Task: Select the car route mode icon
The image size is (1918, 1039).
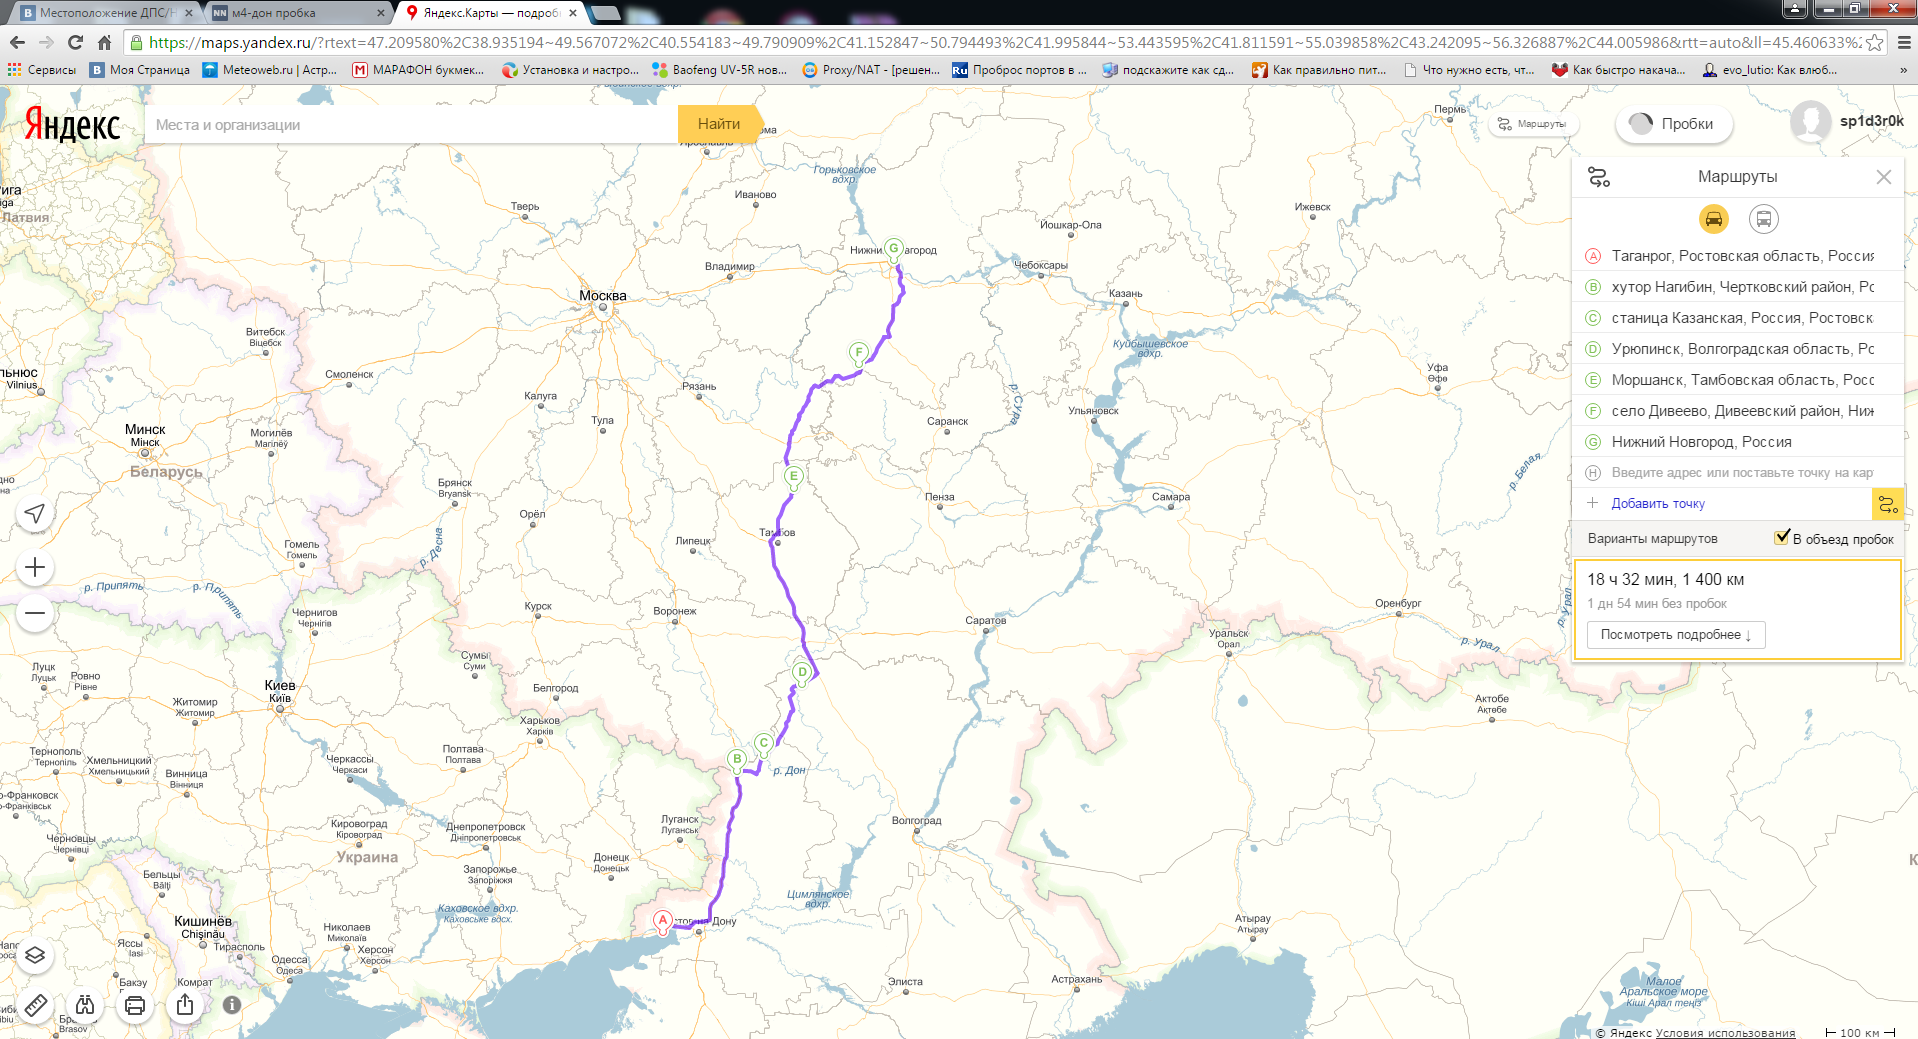Action: [1713, 219]
